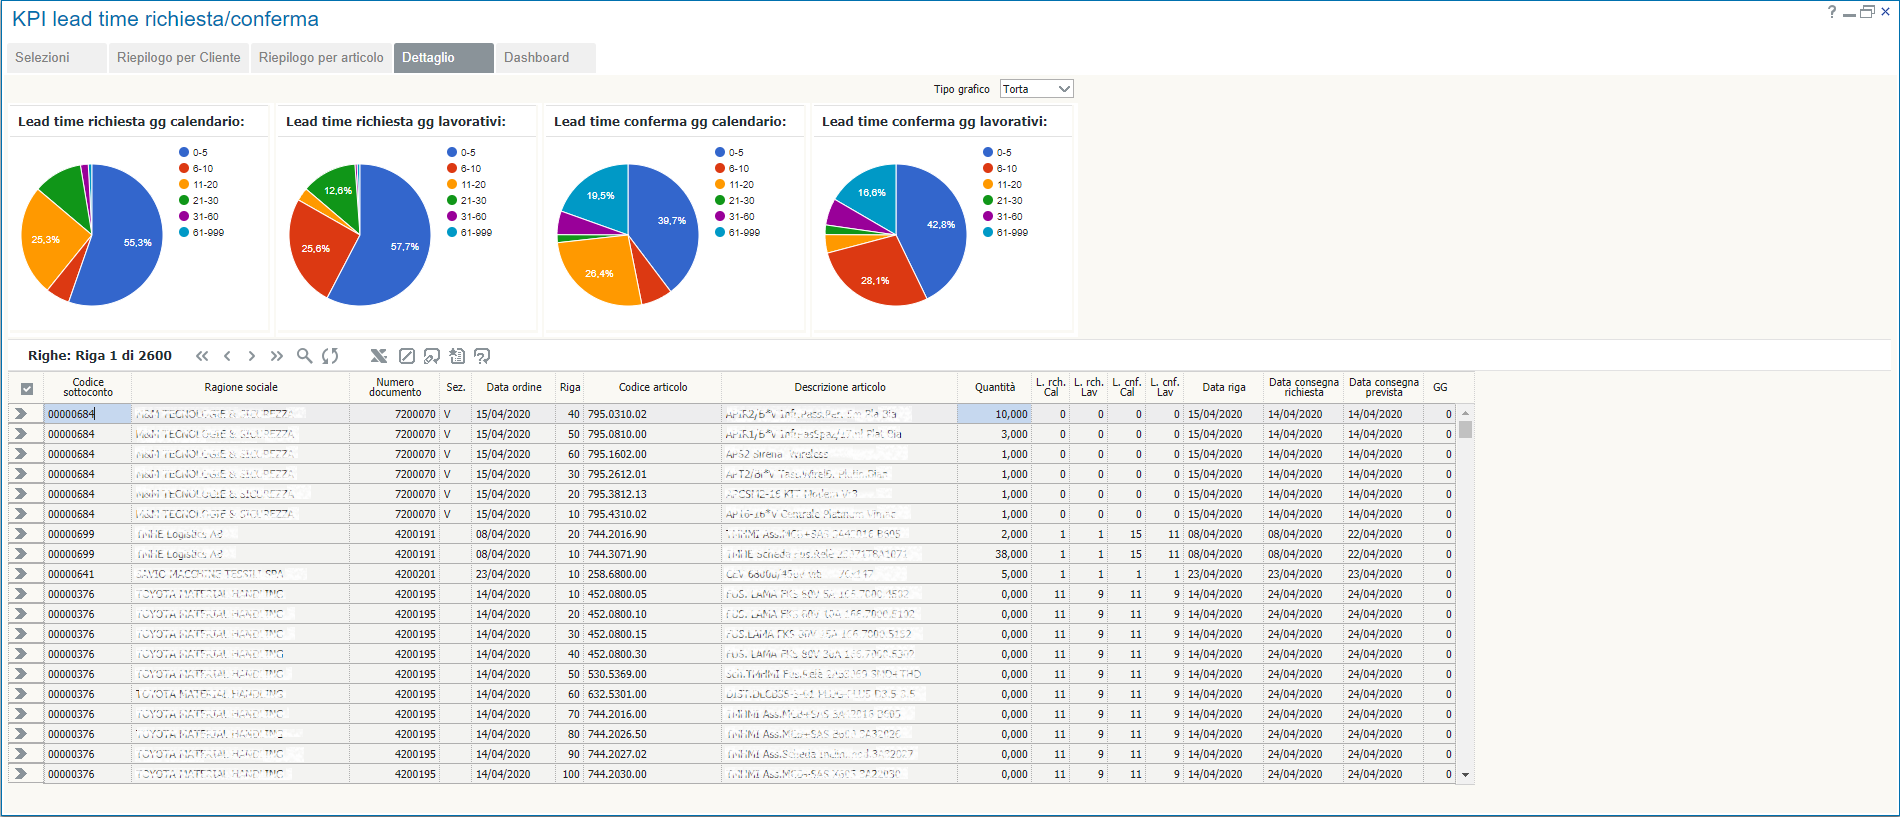The height and width of the screenshot is (817, 1900).
Task: Open the Dashboard tab
Action: pos(545,58)
